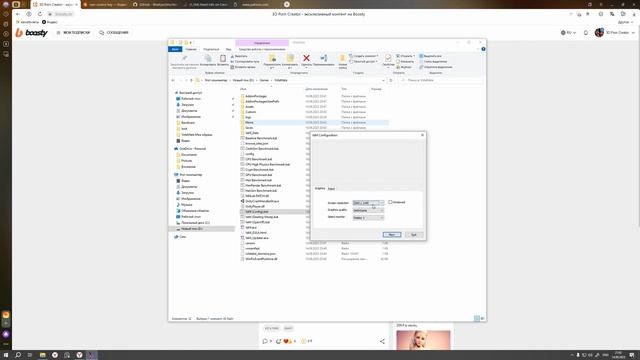Click the Copy icon in Explorer ribbon

208,58
